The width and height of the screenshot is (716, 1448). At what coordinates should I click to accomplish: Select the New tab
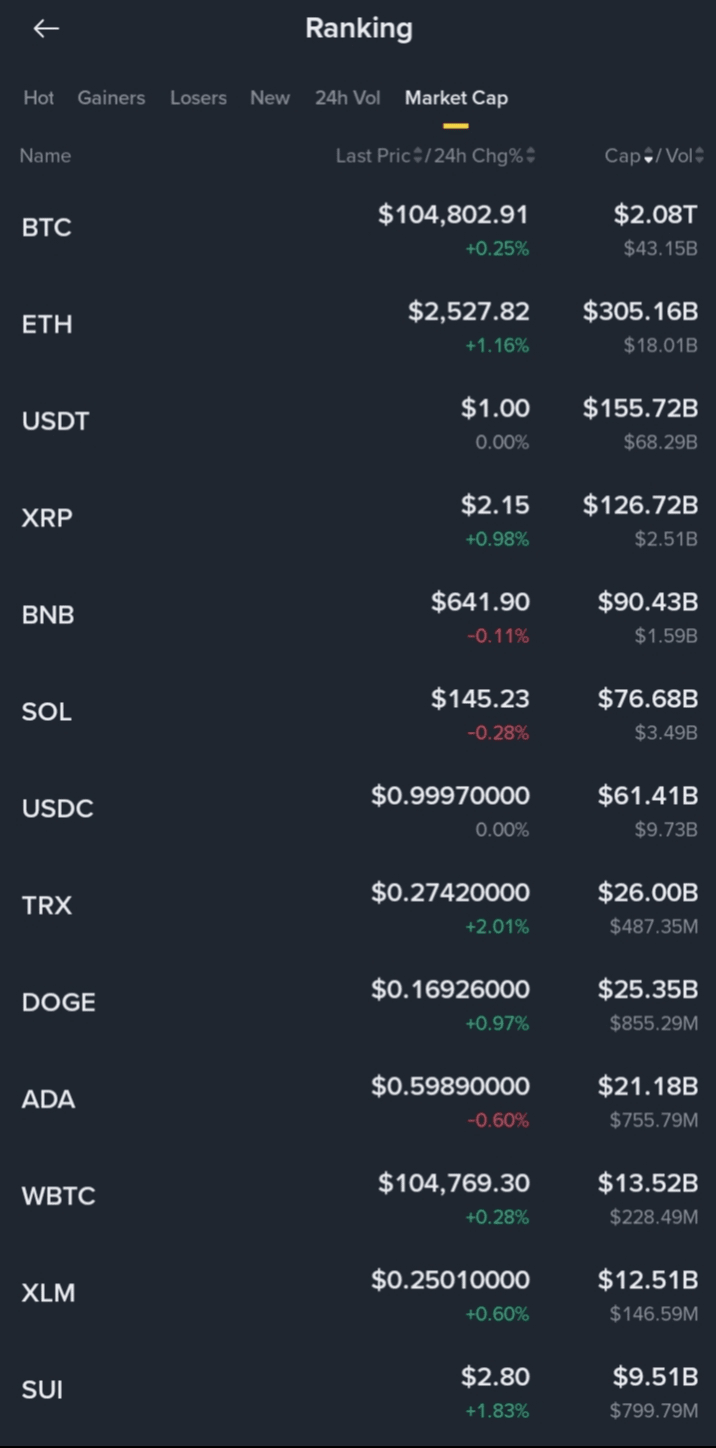270,98
